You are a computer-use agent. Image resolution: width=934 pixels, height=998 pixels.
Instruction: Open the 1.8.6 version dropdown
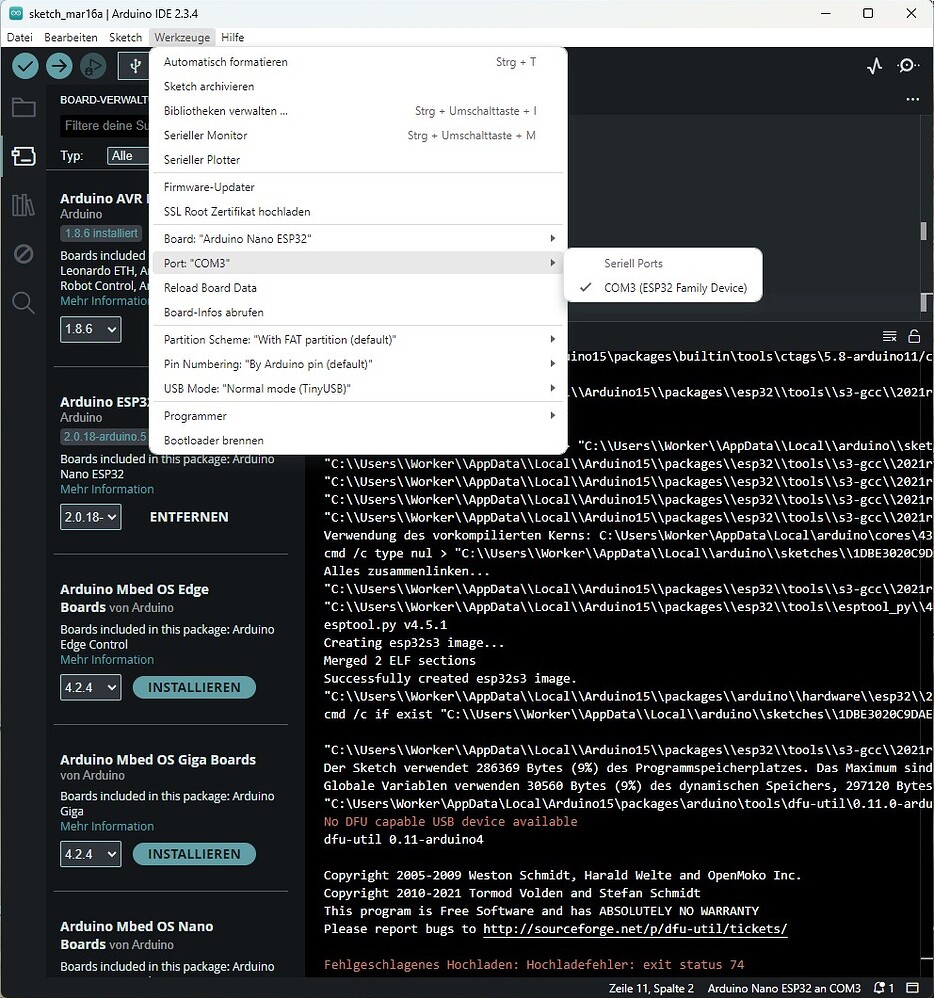point(90,329)
